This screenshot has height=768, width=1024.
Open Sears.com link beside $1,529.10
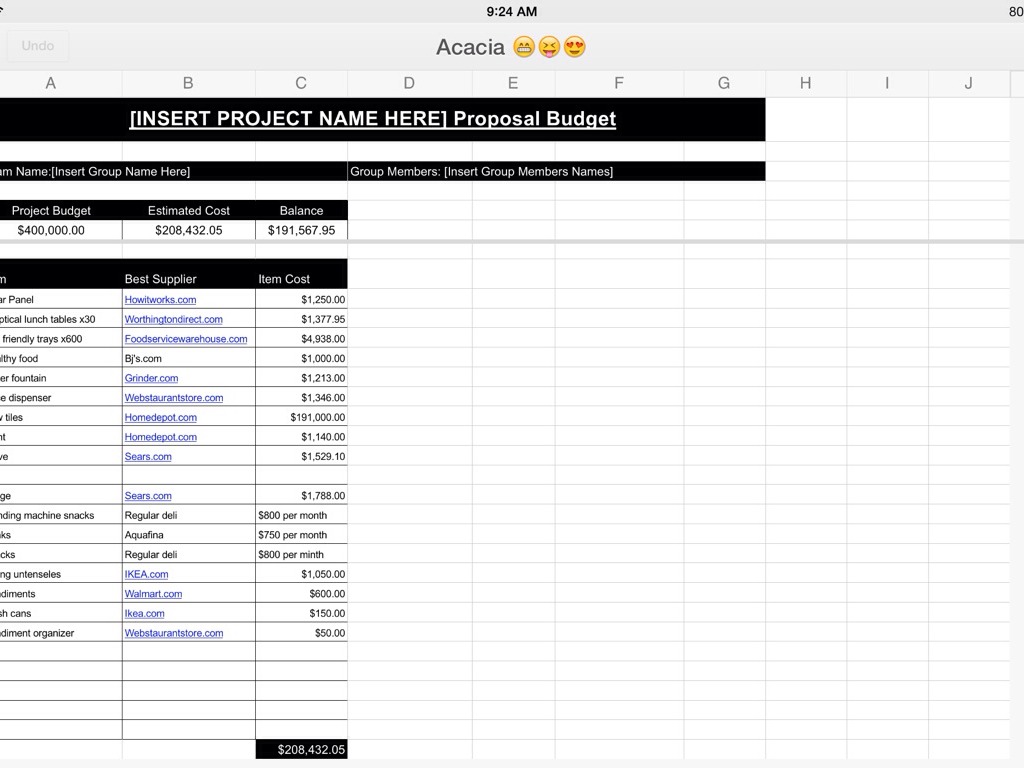click(x=148, y=457)
